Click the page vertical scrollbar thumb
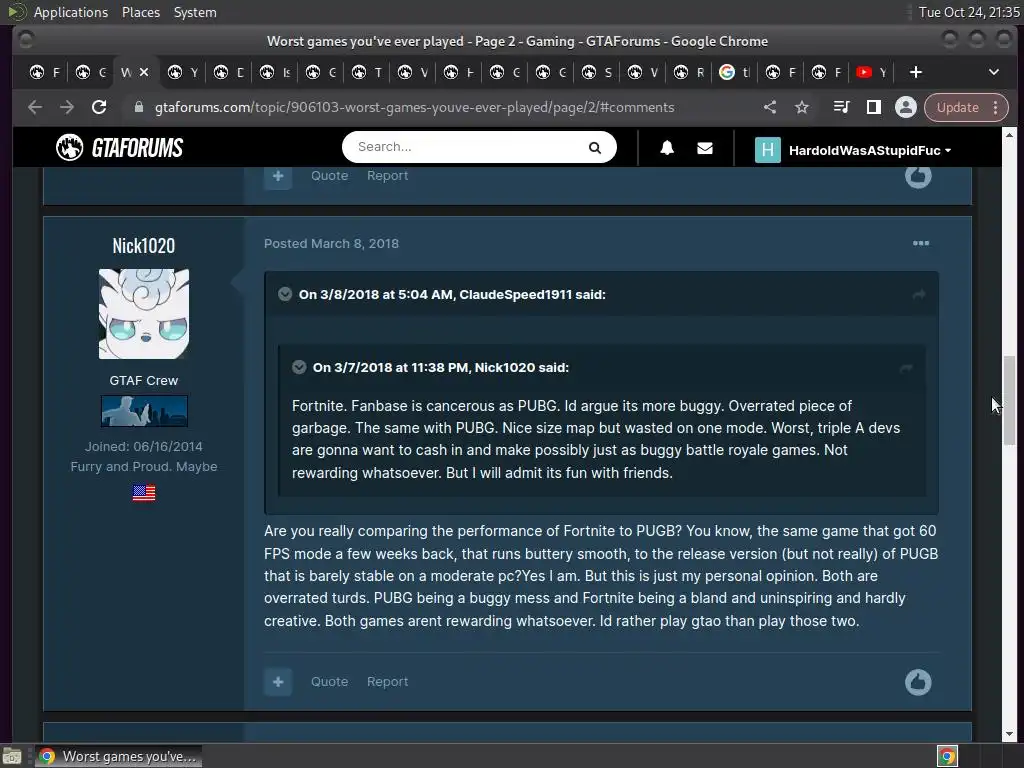The height and width of the screenshot is (768, 1024). 1010,400
